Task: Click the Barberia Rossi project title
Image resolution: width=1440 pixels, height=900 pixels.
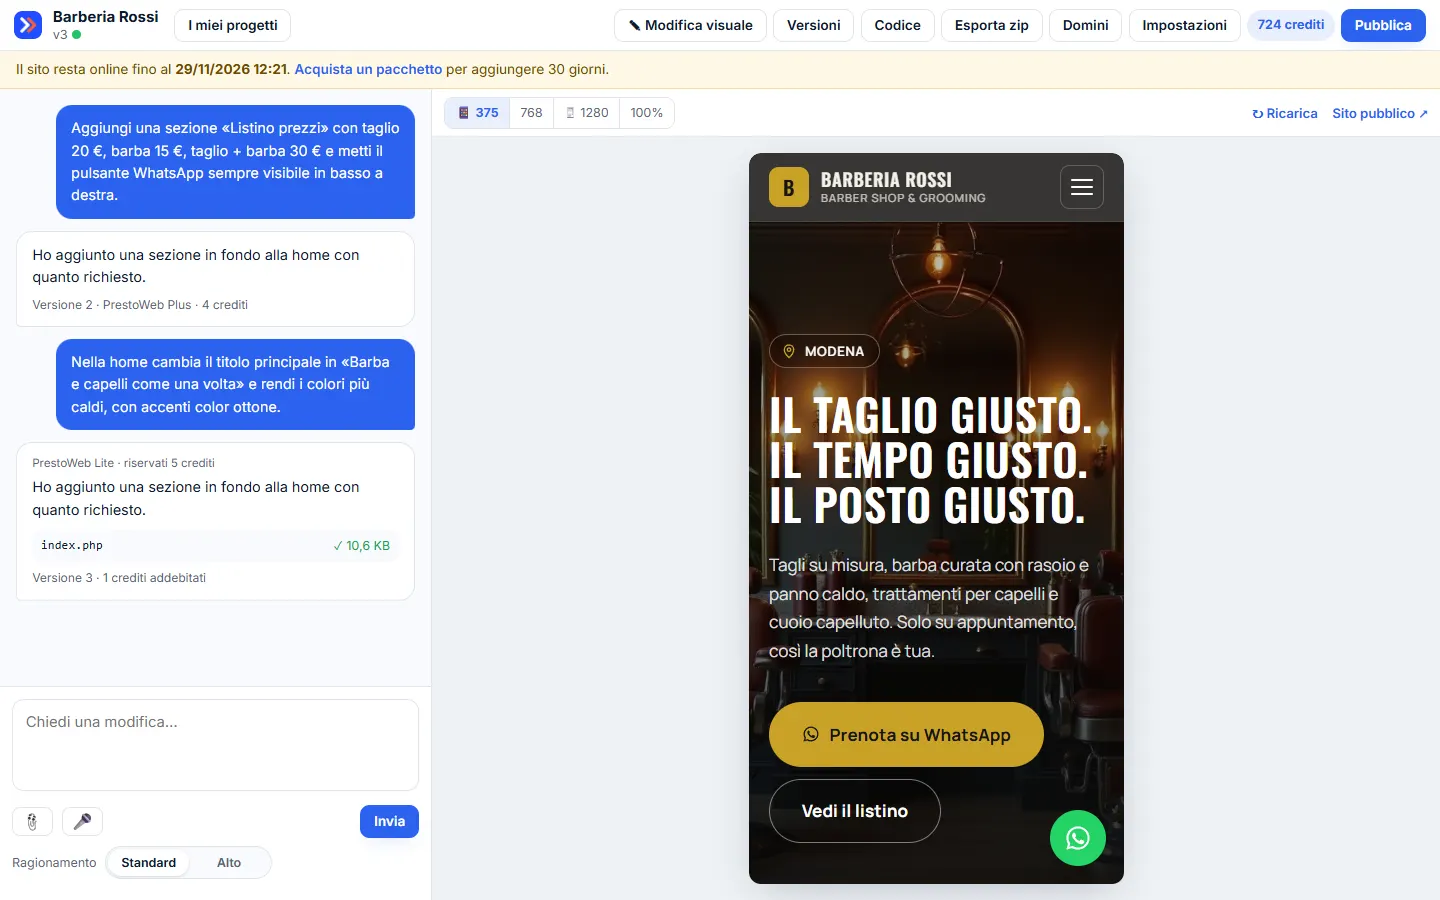Action: tap(105, 17)
